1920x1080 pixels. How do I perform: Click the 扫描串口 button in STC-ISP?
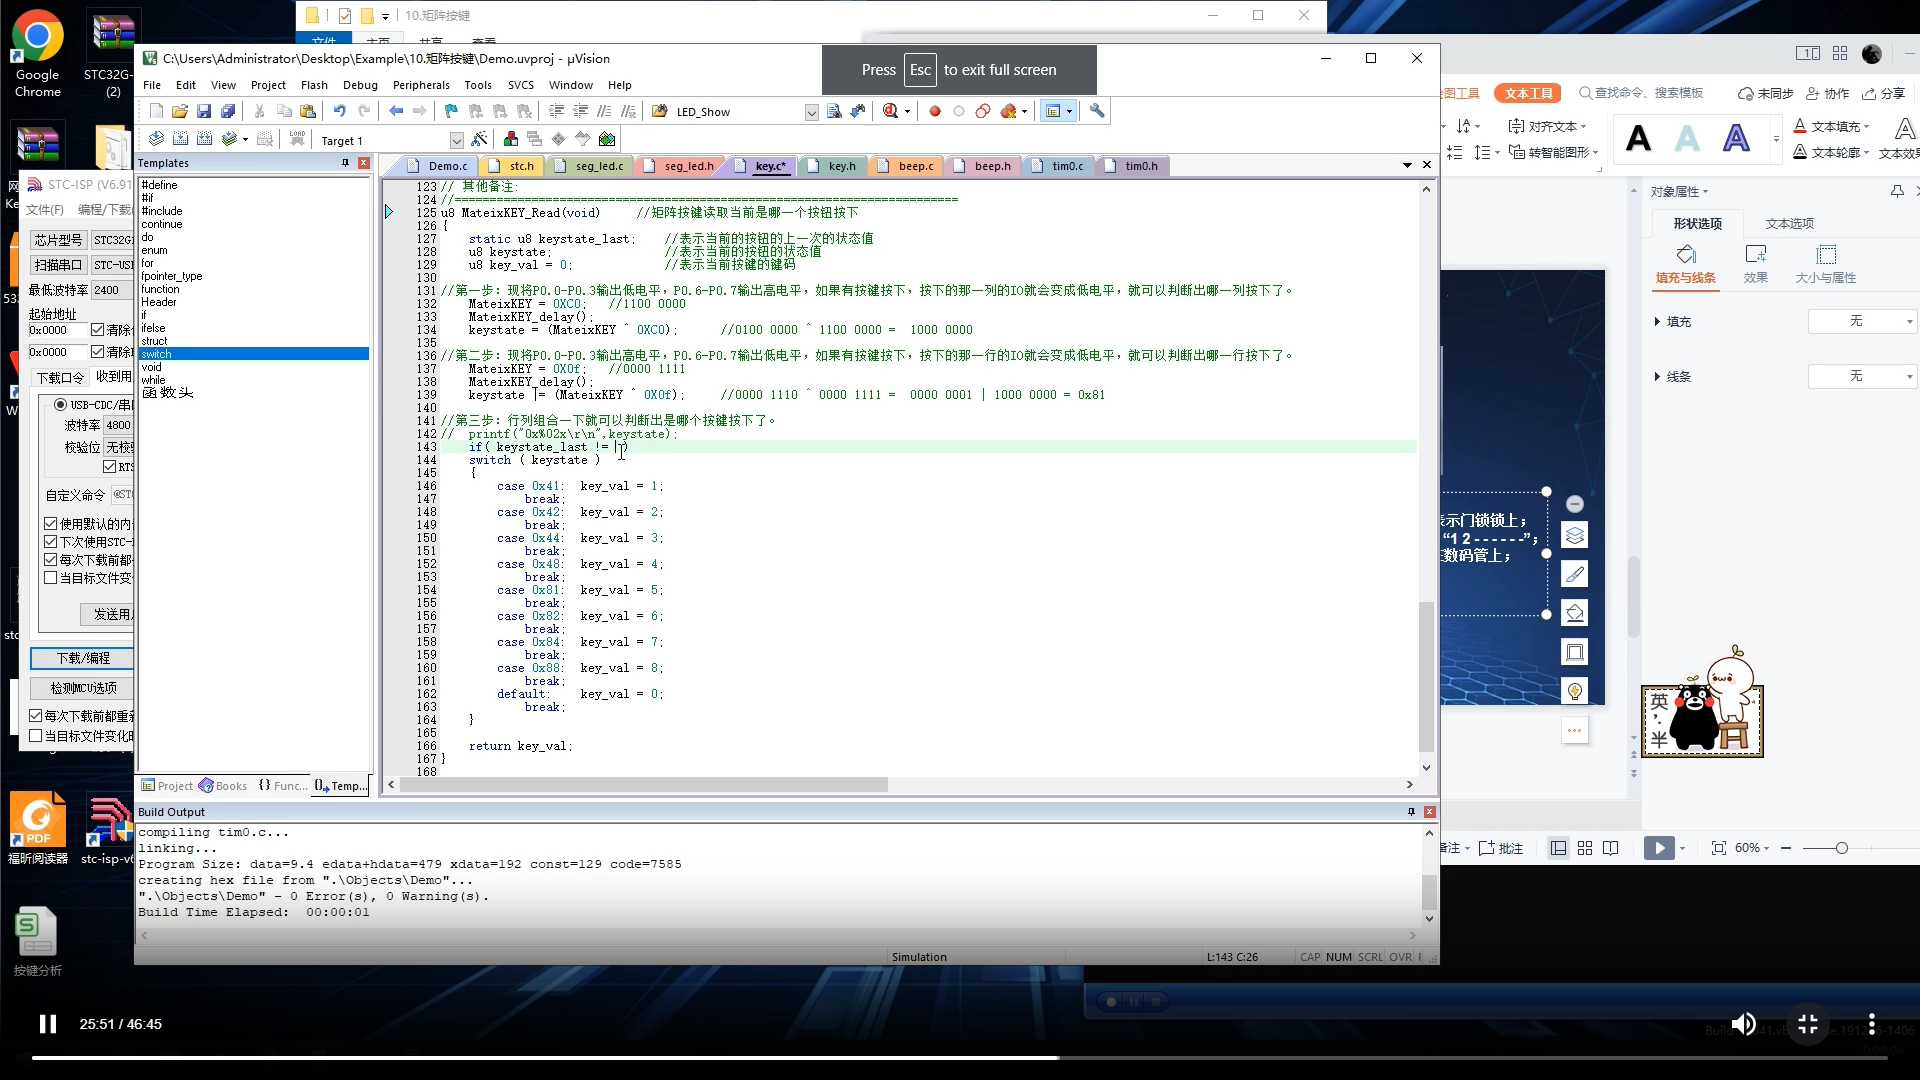coord(58,265)
